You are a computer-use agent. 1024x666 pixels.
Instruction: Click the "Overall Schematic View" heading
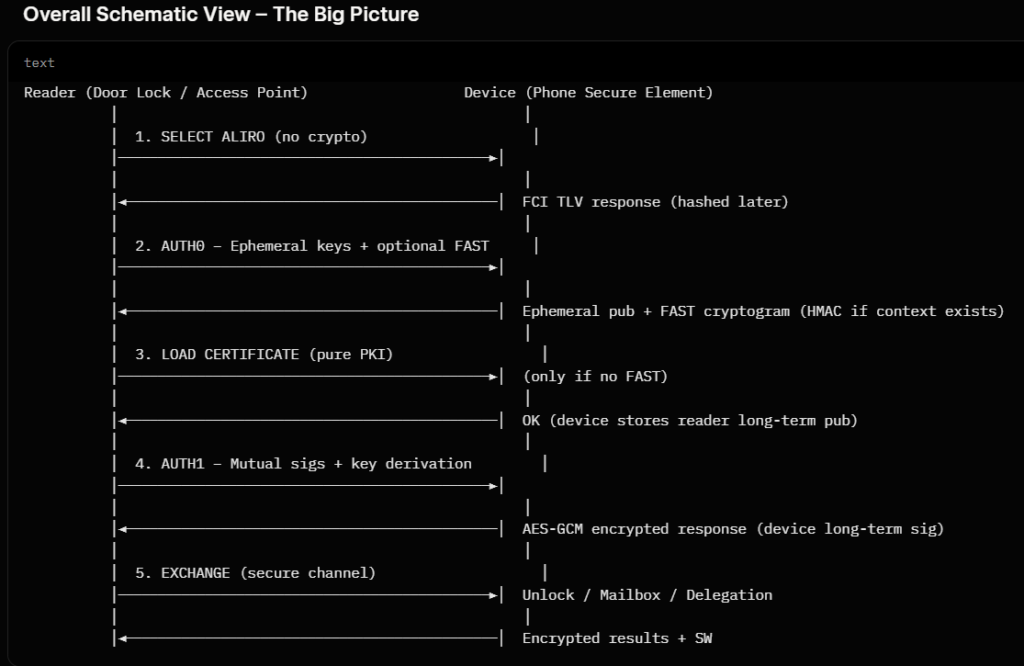pos(221,15)
